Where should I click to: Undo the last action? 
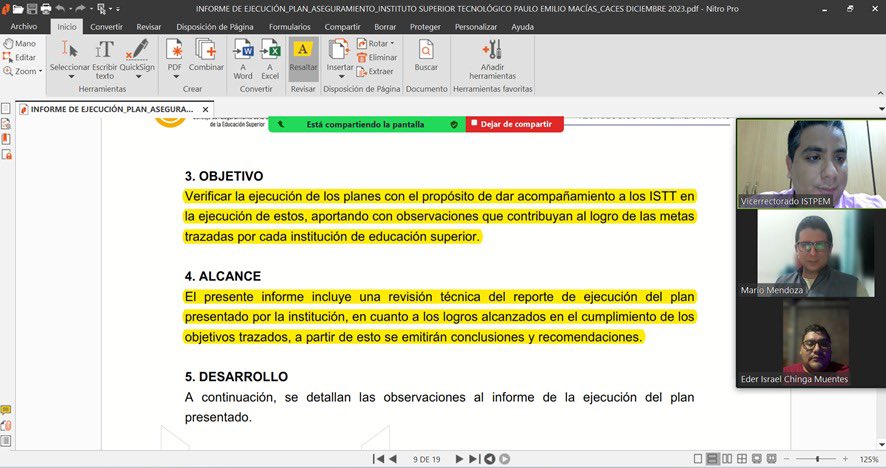click(60, 8)
